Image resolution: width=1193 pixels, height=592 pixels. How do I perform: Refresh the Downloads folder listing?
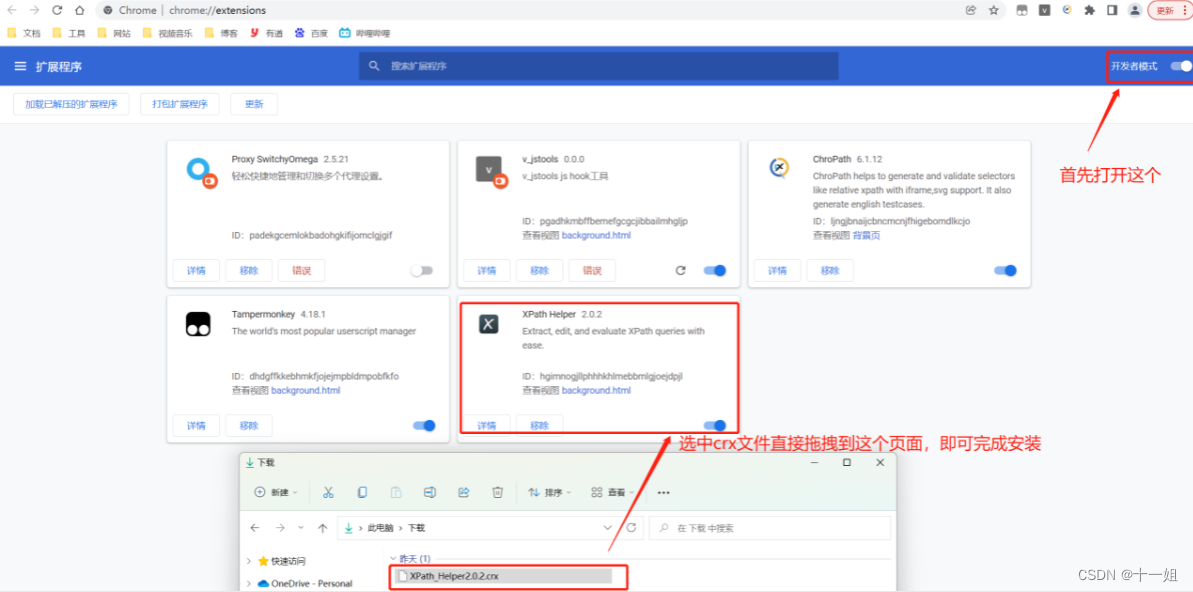click(631, 527)
